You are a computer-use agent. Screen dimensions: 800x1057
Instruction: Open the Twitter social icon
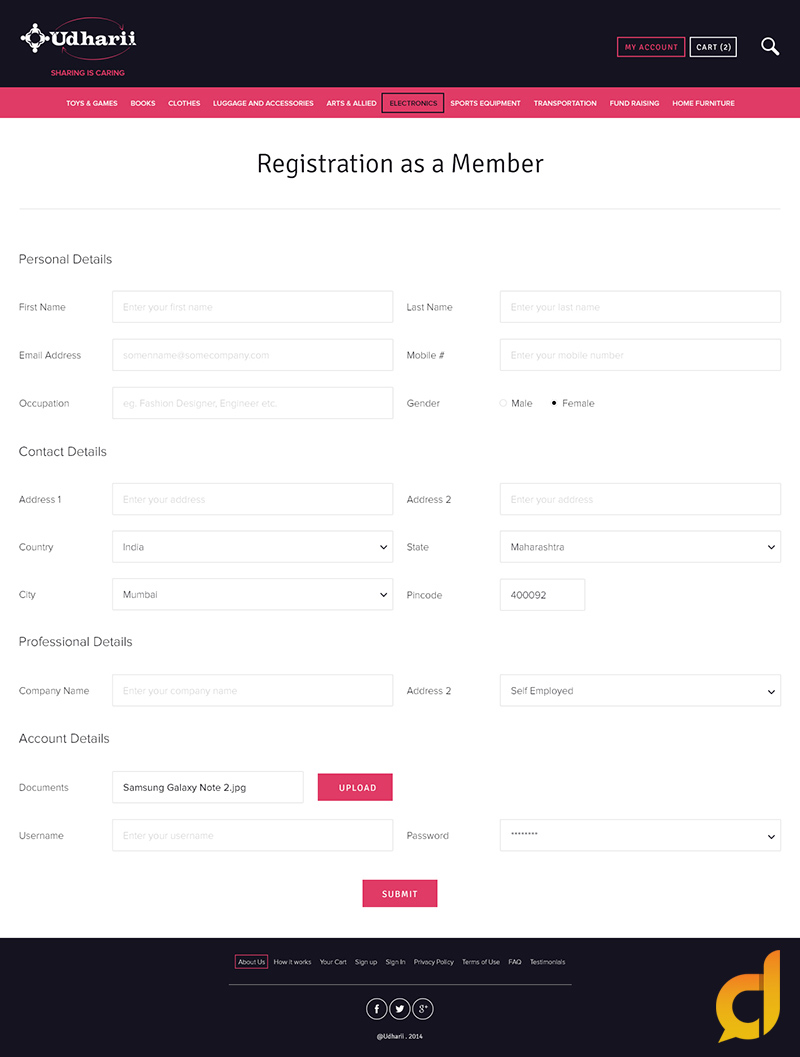400,1009
